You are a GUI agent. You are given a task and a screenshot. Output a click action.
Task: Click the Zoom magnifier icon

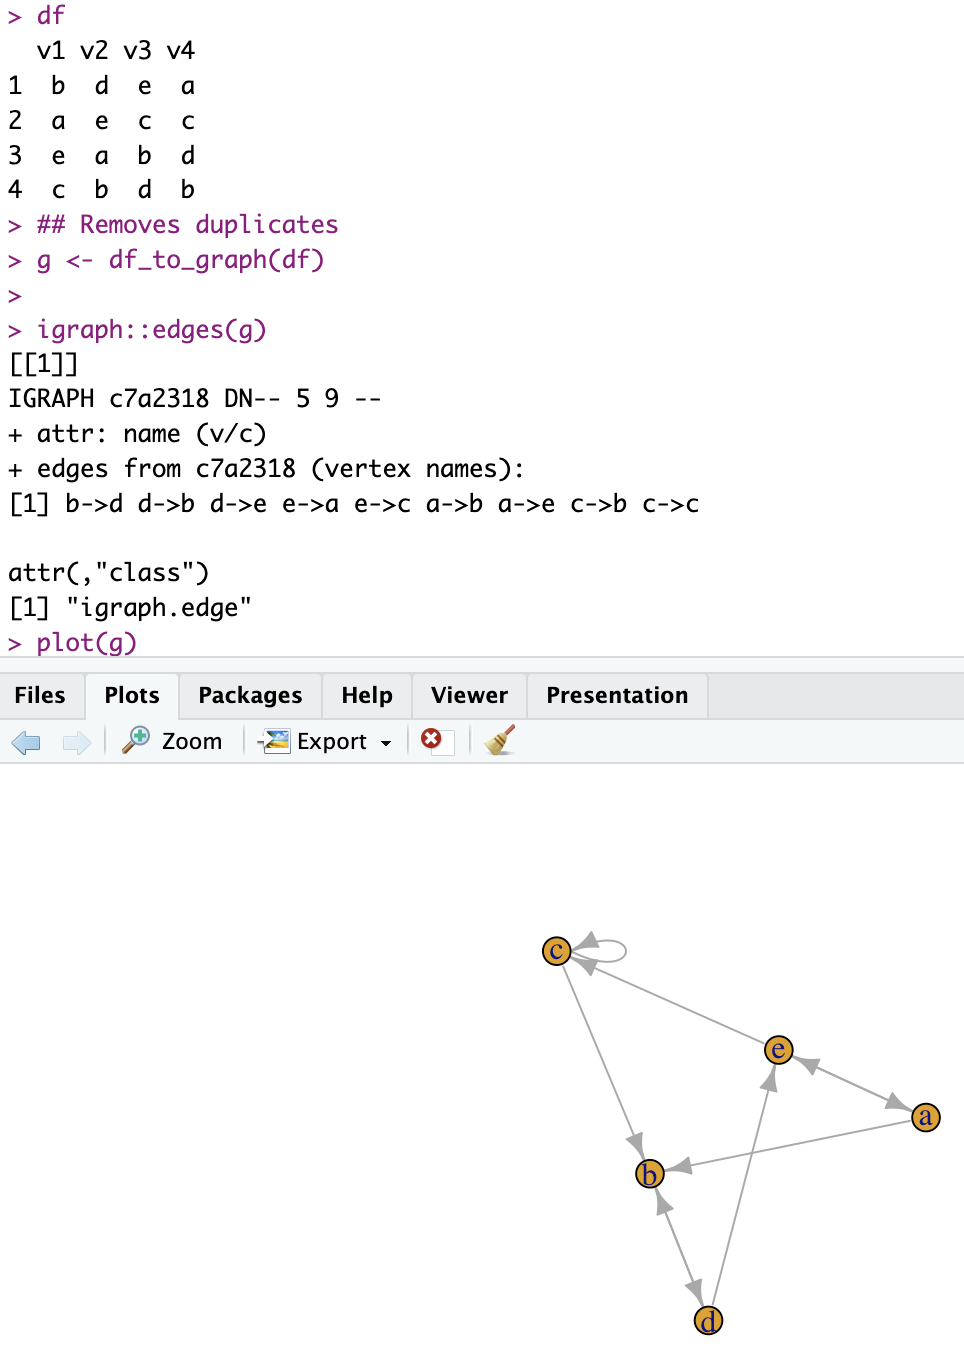tap(136, 740)
